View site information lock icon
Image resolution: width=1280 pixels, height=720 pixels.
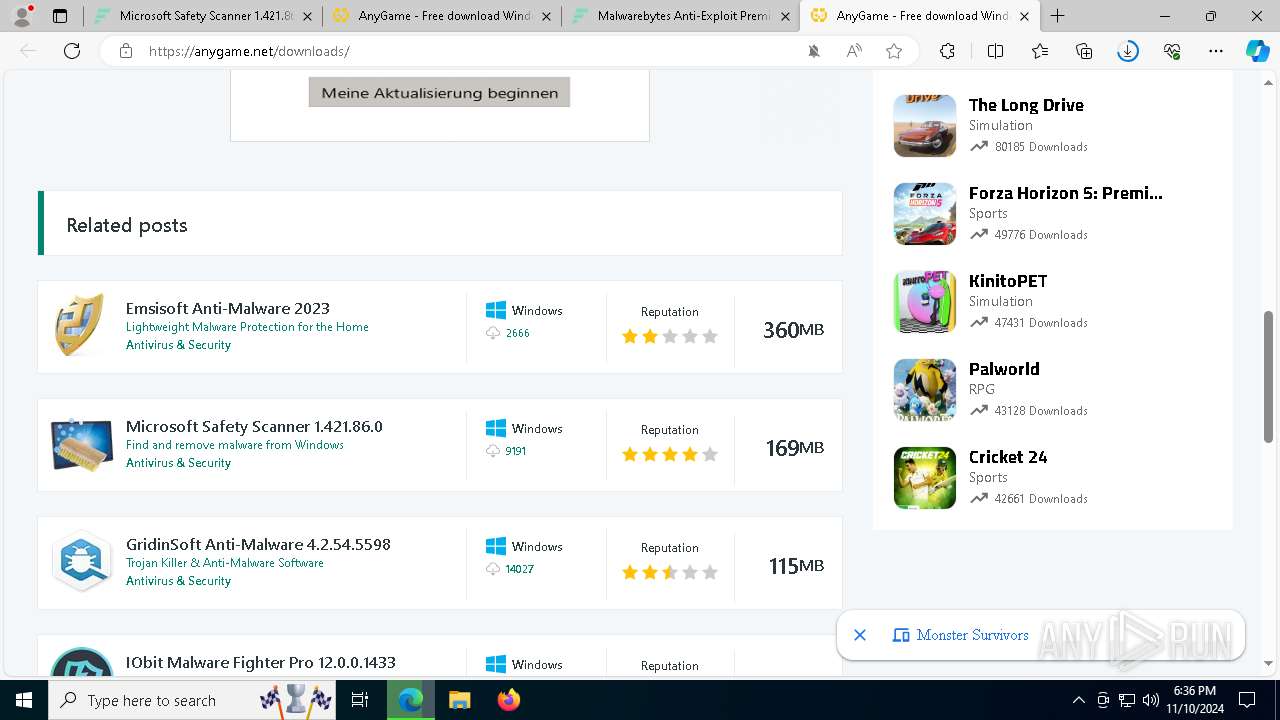pos(126,51)
